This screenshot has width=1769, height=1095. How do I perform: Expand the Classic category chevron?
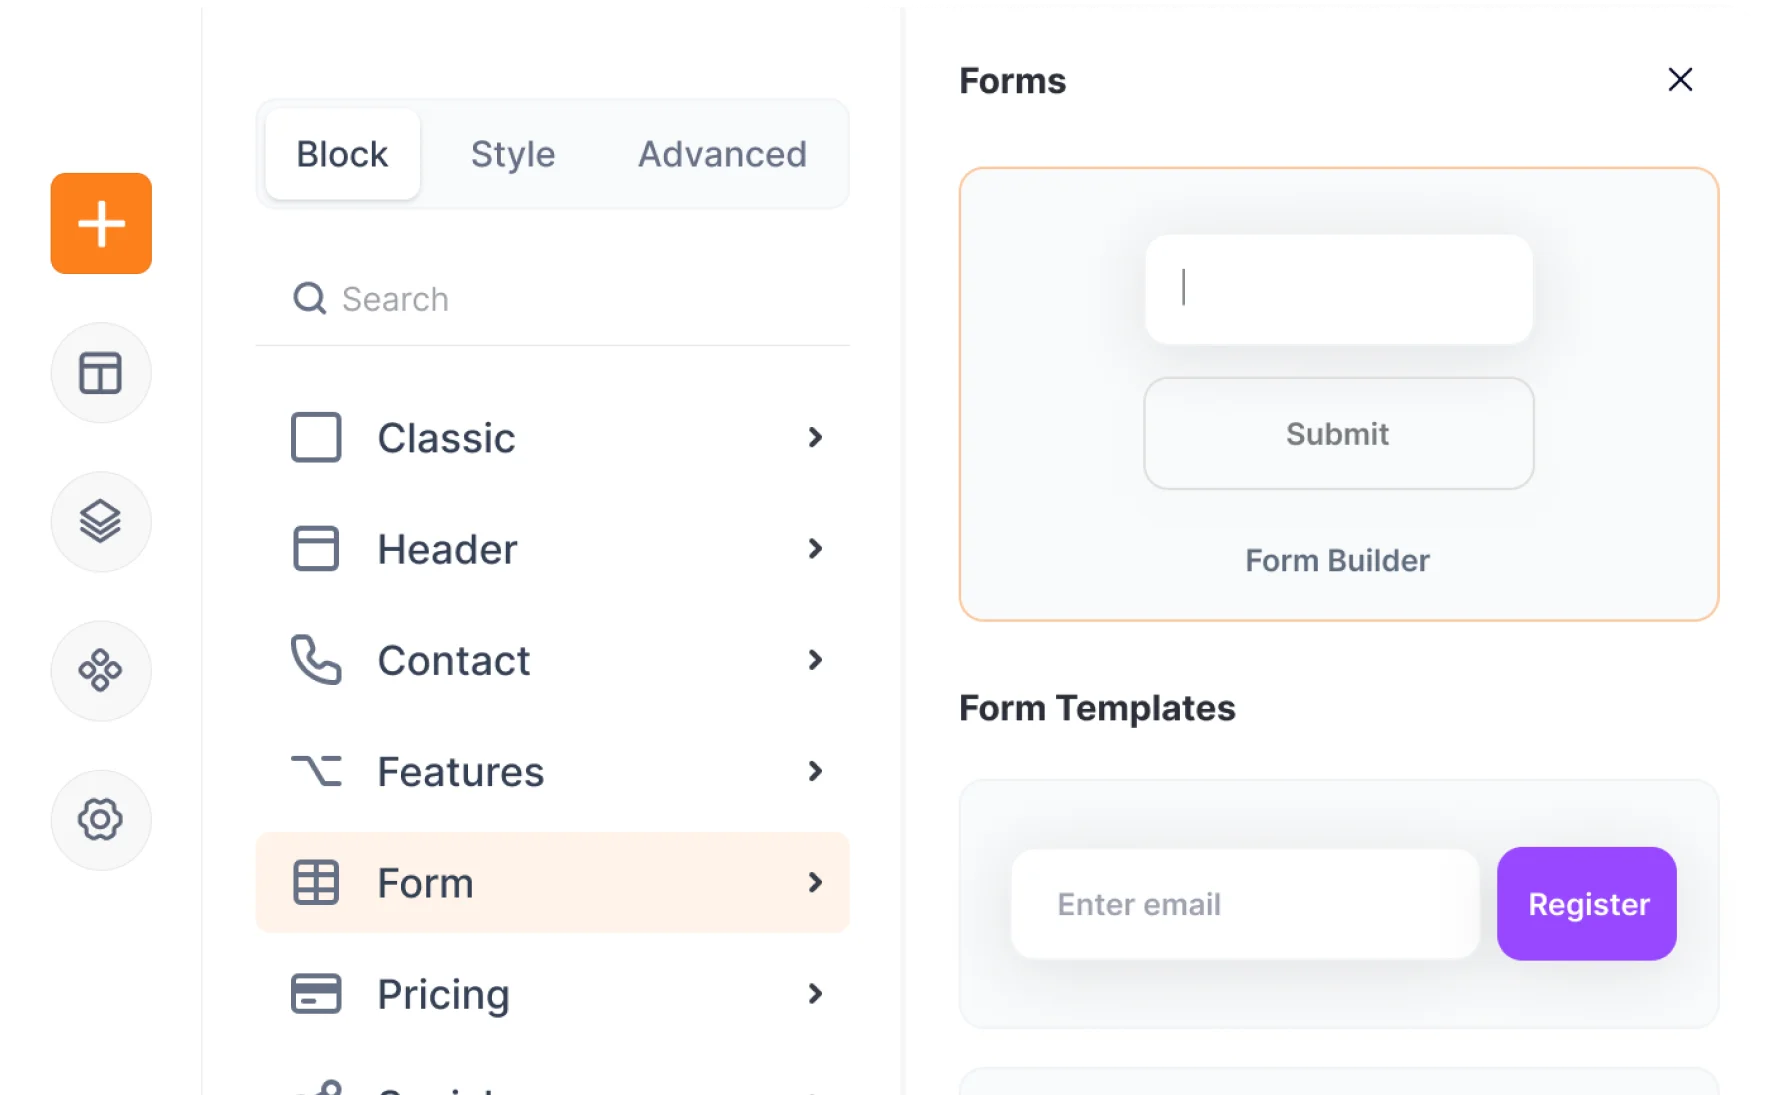815,438
